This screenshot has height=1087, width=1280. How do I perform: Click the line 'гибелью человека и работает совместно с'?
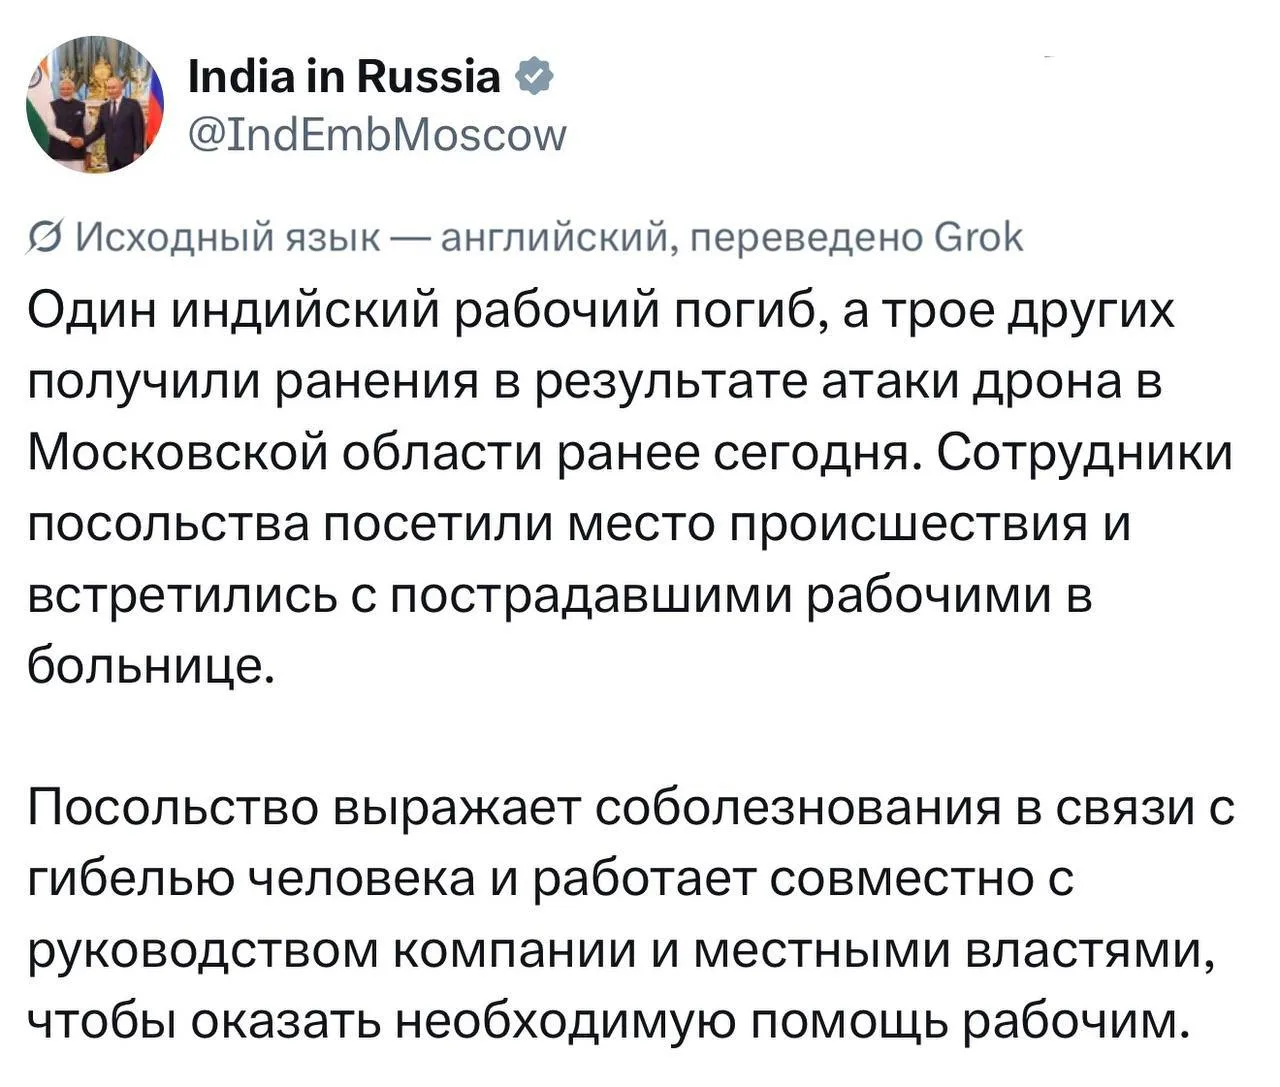coord(550,880)
